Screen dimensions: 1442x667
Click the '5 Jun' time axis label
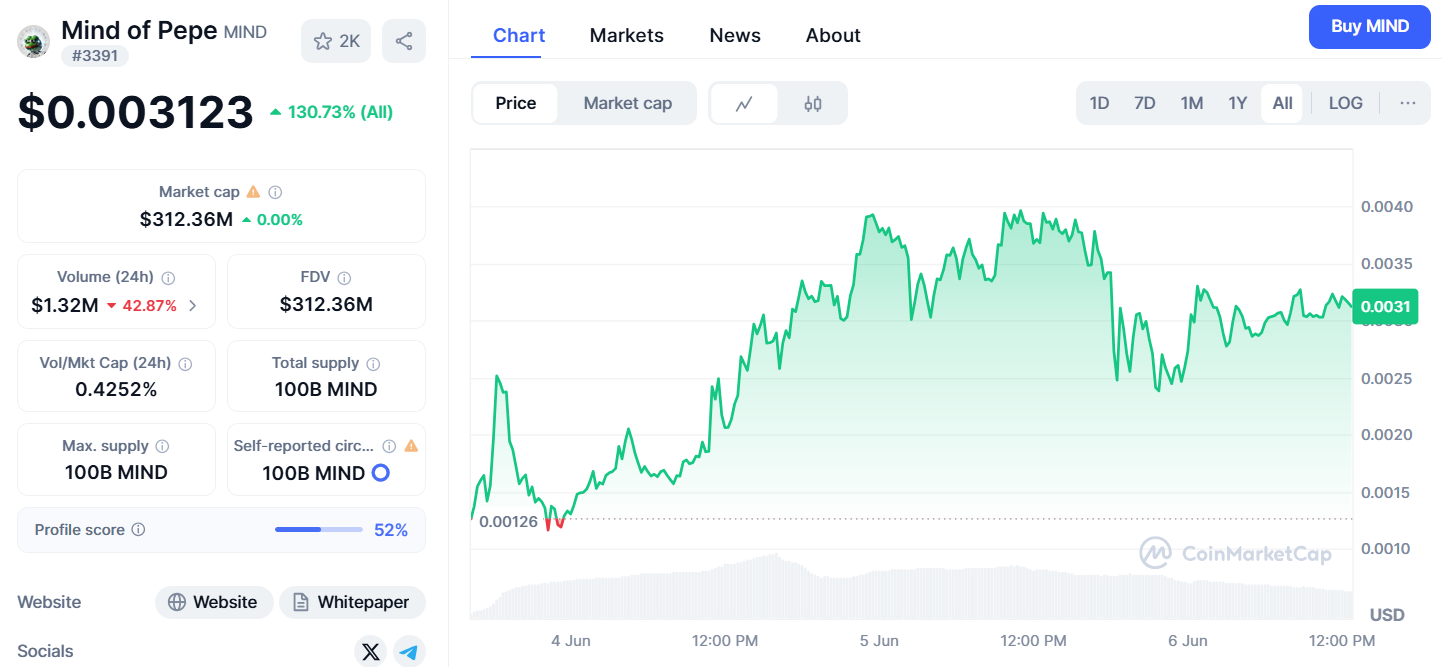click(879, 640)
